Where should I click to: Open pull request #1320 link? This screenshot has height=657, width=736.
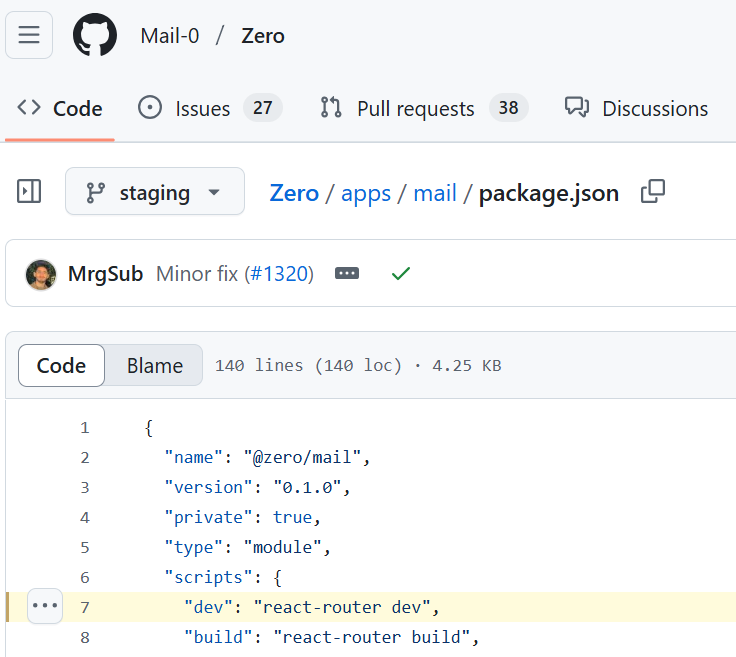[x=280, y=274]
